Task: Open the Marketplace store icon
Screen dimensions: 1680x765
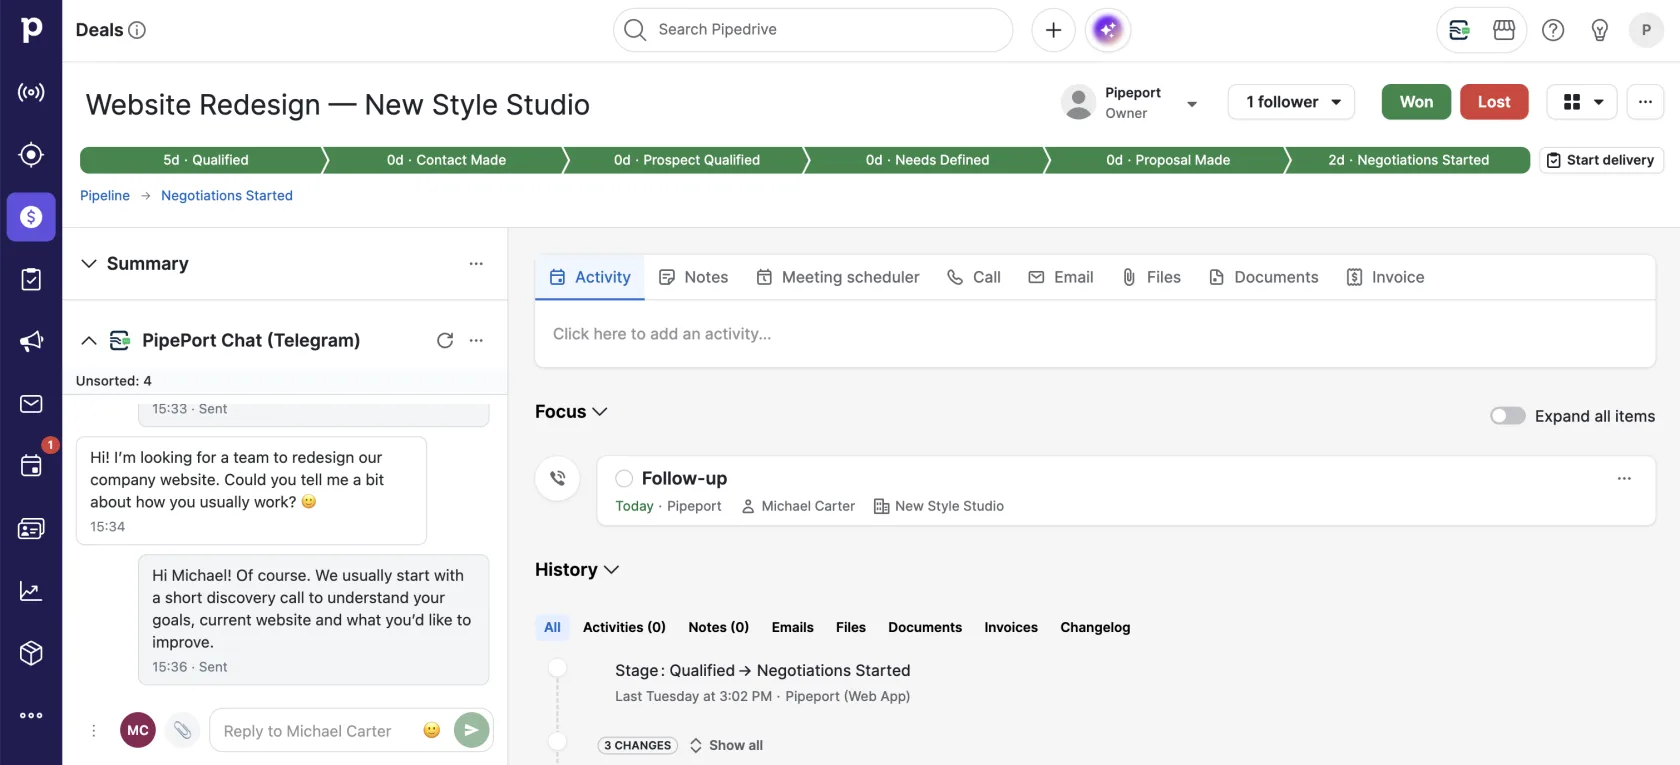Action: (x=1504, y=30)
